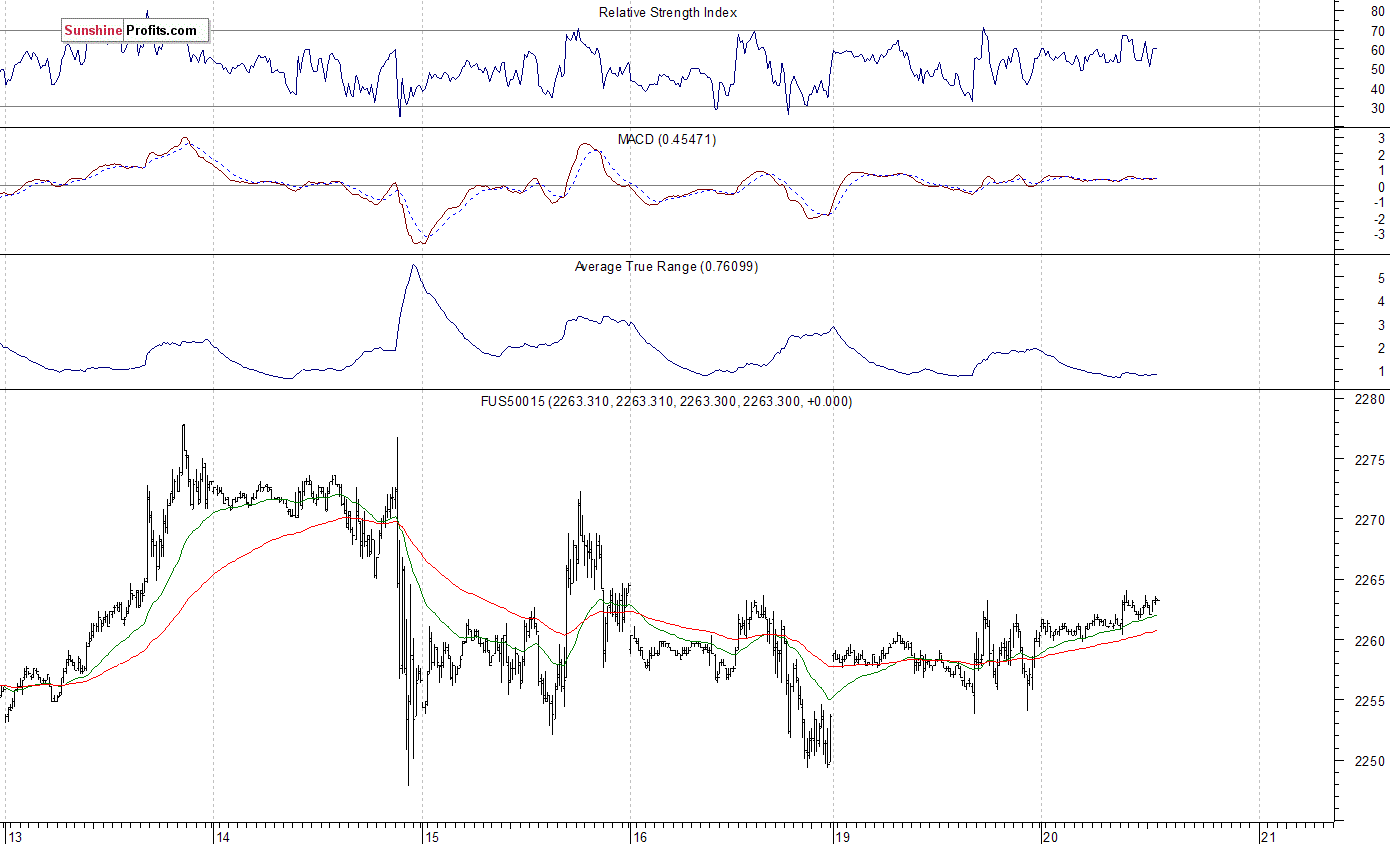Screen dimensions: 1390x844
Task: Click the MACD scale label 0
Action: (1381, 187)
